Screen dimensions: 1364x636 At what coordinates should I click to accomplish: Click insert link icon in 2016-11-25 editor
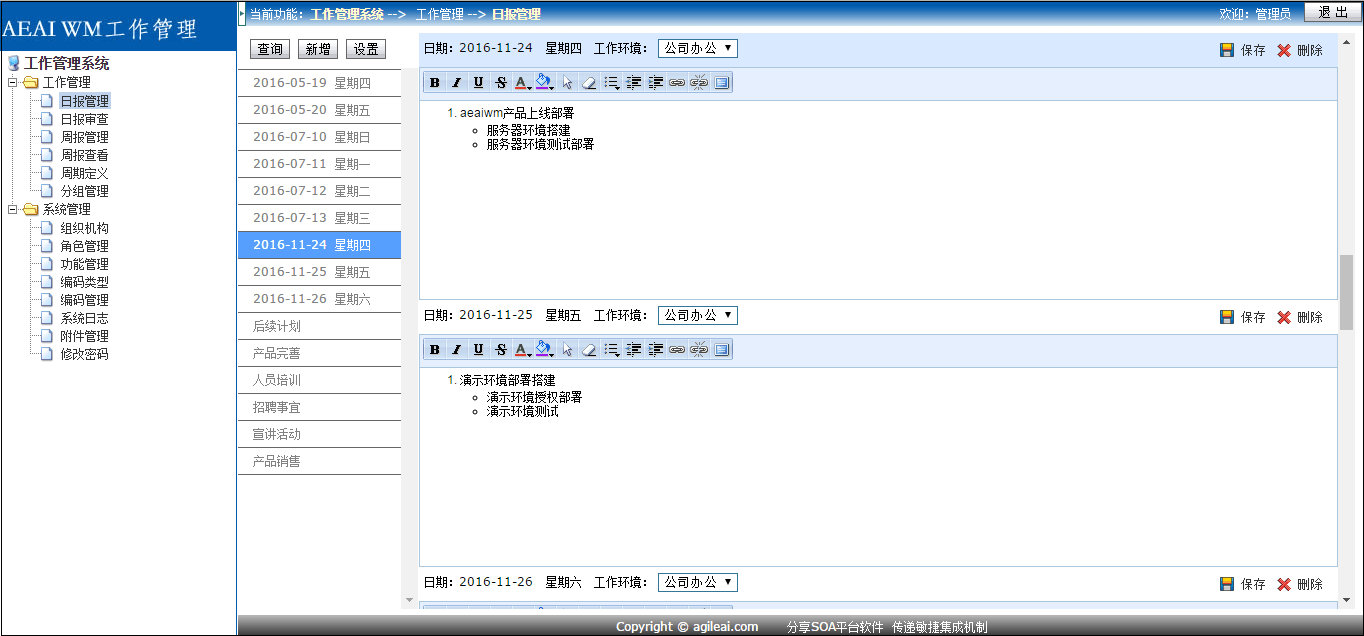pyautogui.click(x=677, y=350)
